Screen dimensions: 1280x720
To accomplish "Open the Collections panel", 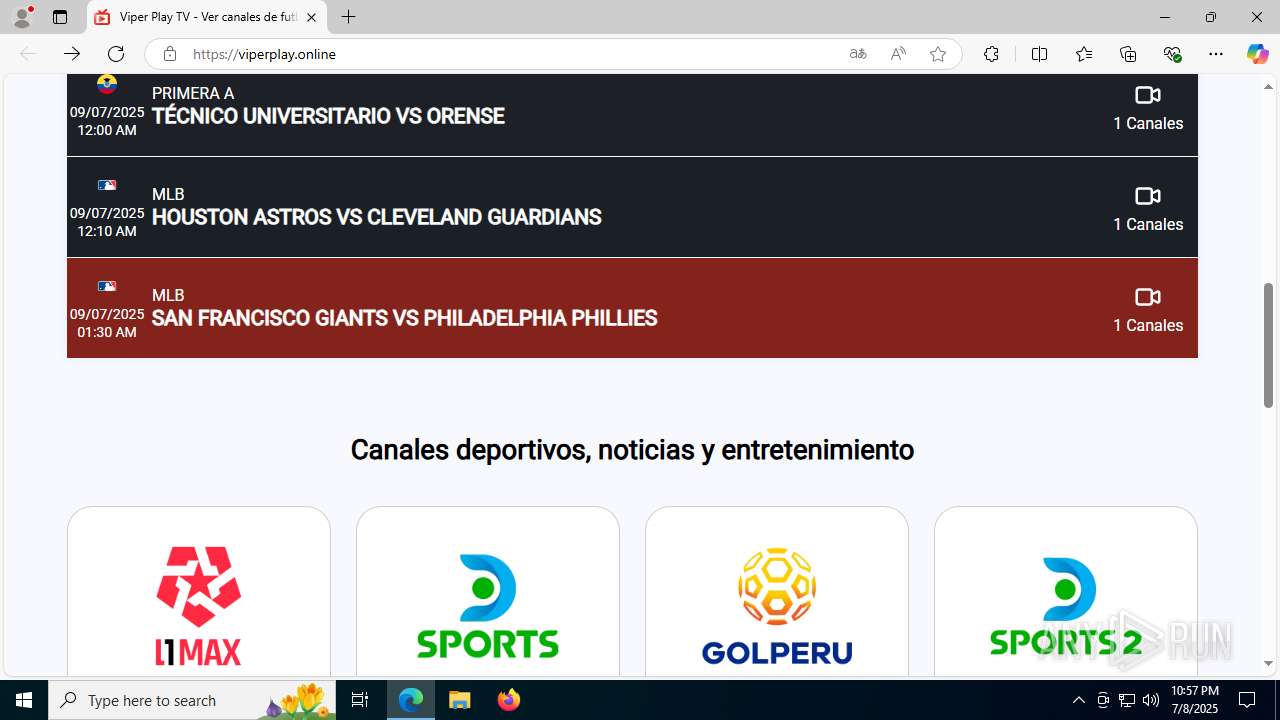I will tap(1128, 54).
